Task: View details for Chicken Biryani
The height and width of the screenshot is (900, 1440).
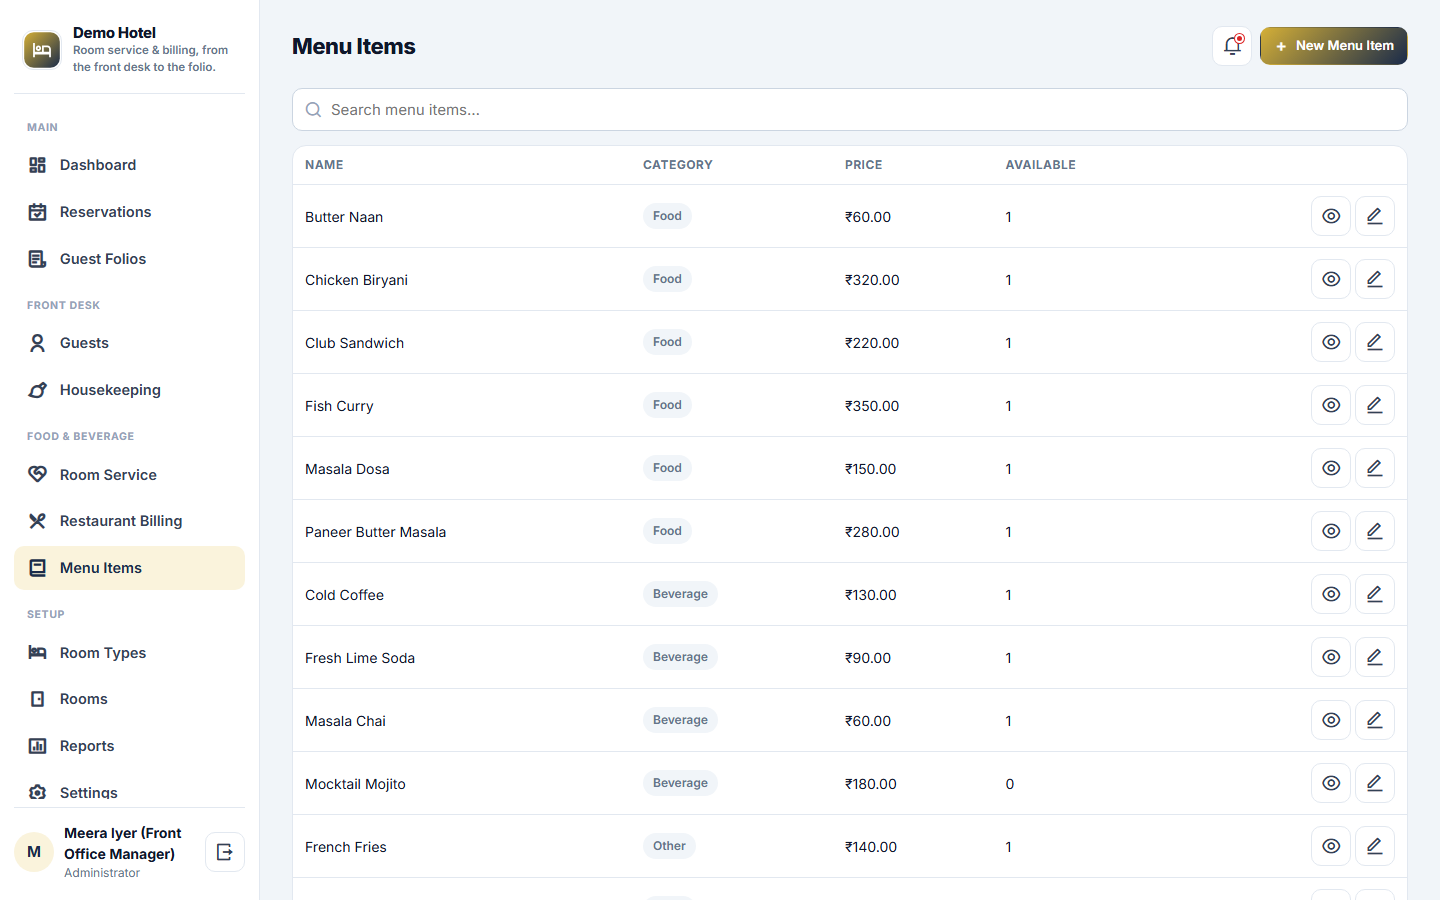Action: (x=1331, y=279)
